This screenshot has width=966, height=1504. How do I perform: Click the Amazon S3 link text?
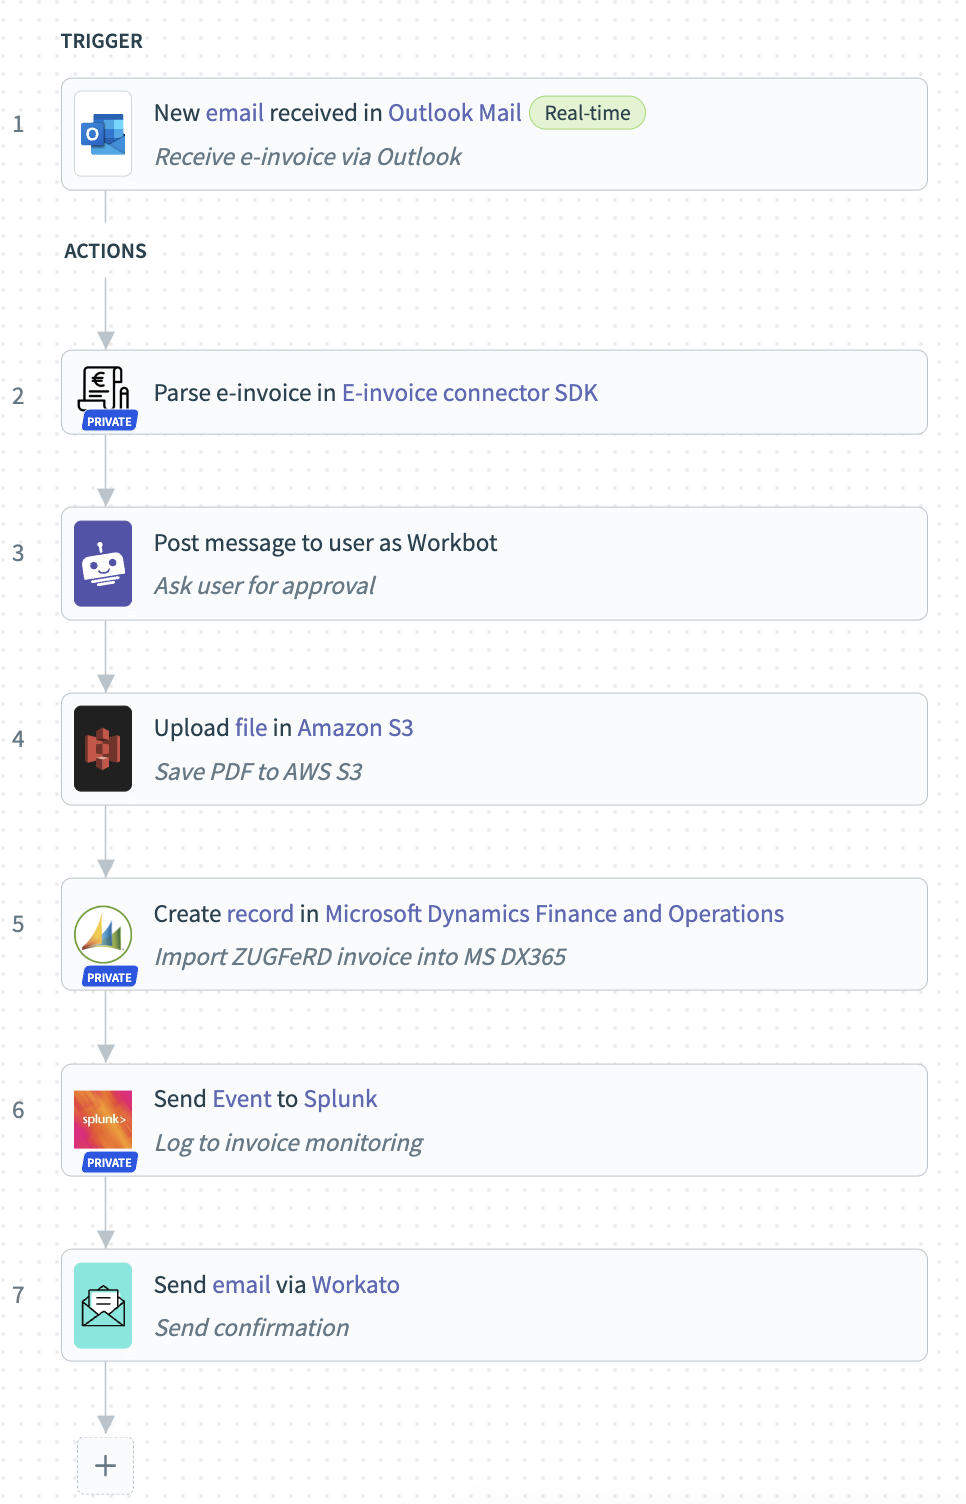[355, 728]
